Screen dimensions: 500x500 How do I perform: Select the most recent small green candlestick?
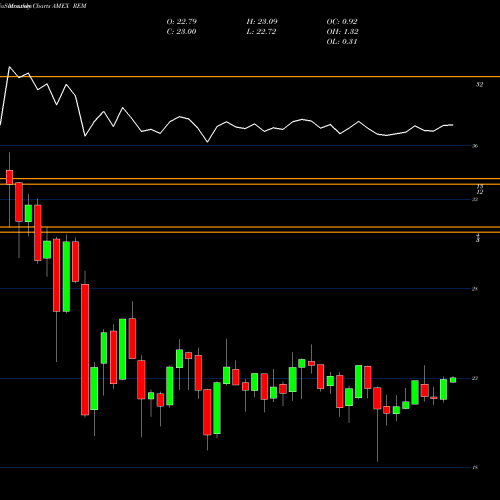(453, 380)
